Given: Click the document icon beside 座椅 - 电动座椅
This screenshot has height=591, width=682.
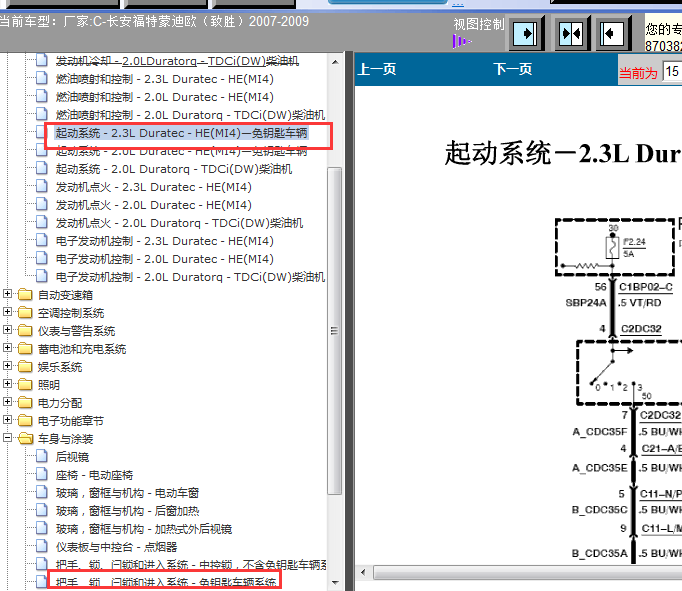Looking at the screenshot, I should tap(42, 475).
